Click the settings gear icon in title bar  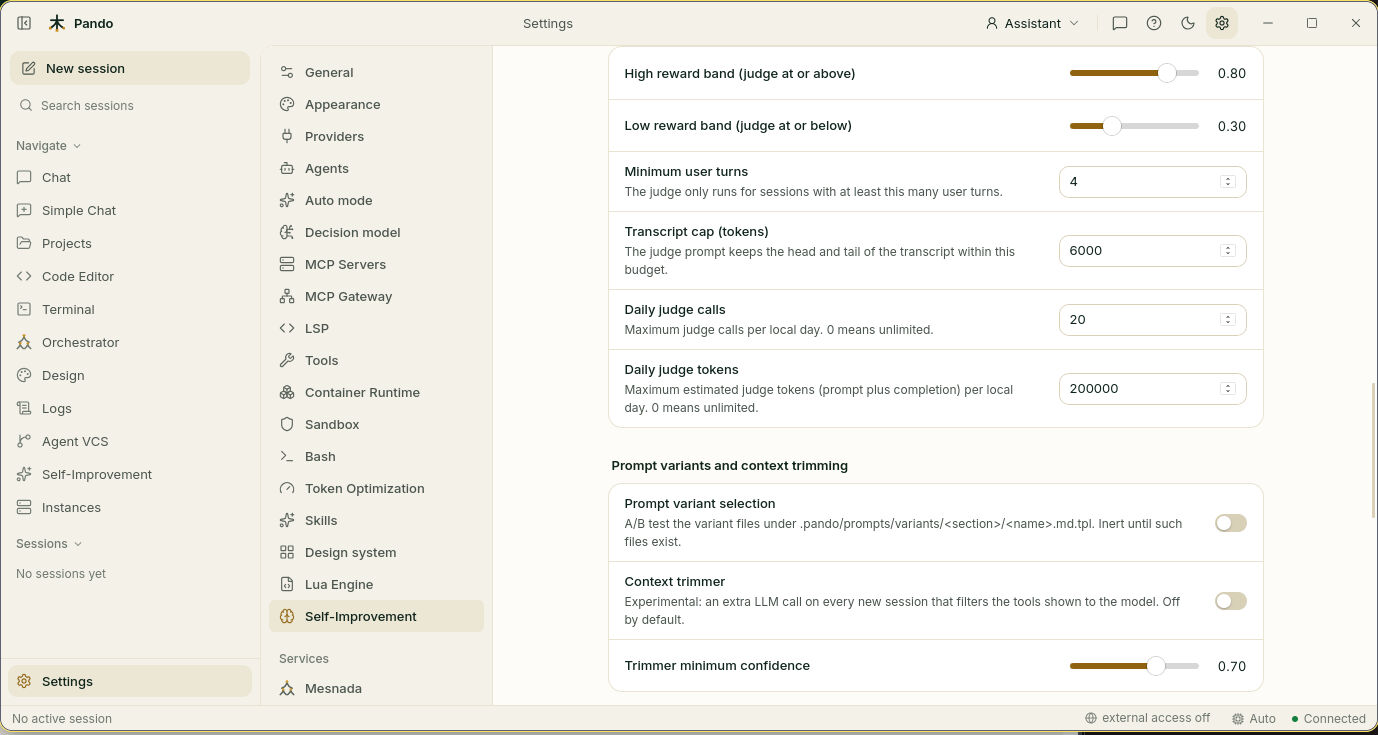click(x=1222, y=23)
